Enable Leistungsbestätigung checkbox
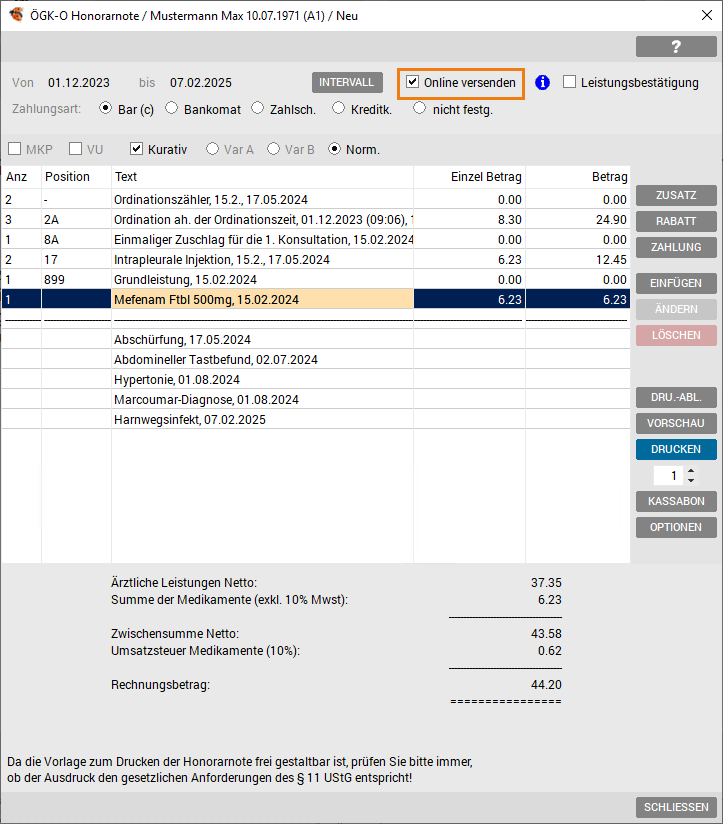The width and height of the screenshot is (723, 824). [569, 82]
